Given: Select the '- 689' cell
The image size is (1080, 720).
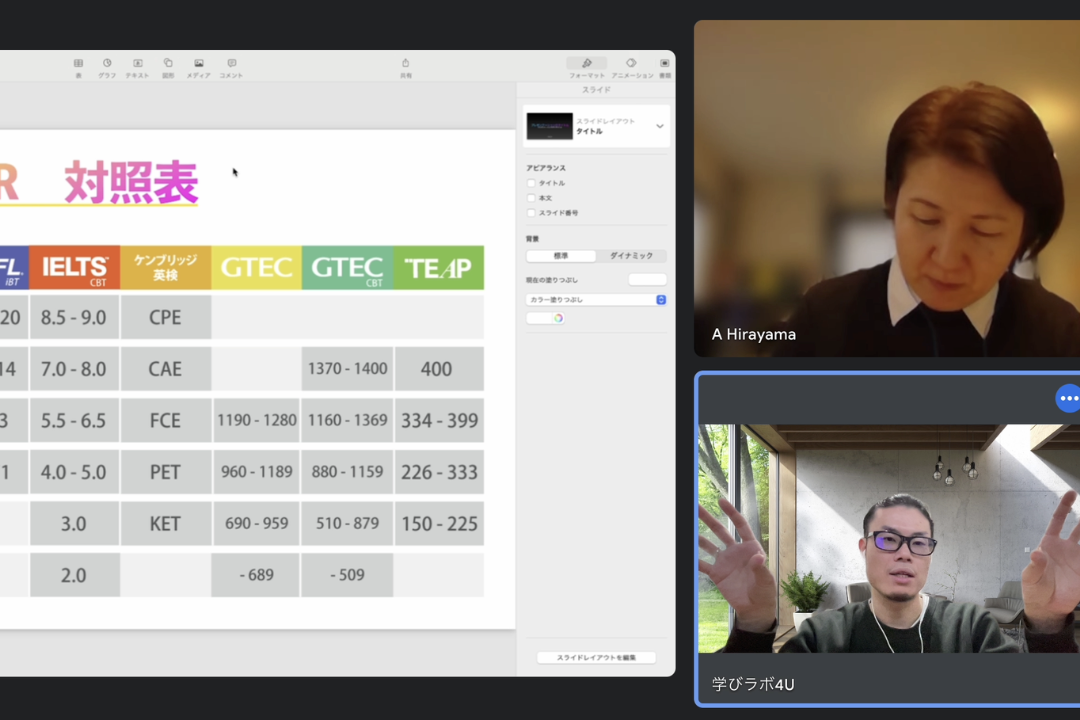Looking at the screenshot, I should click(x=256, y=575).
